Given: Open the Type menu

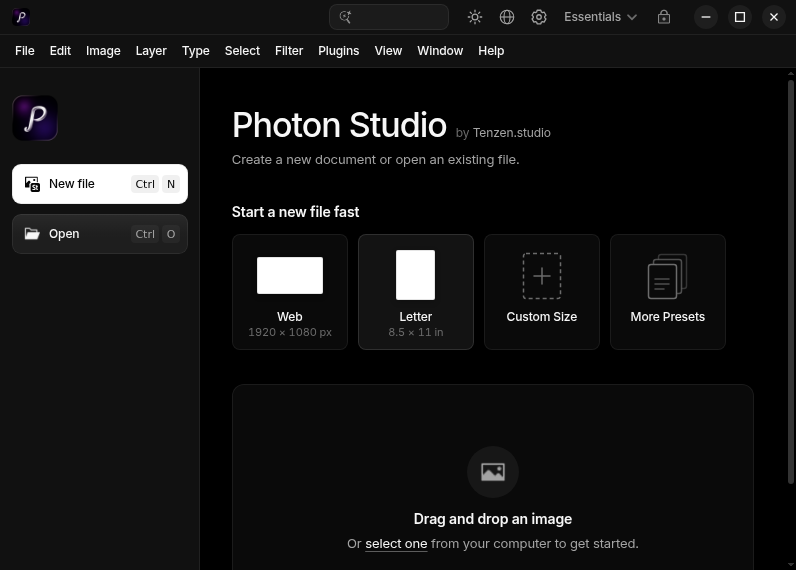Looking at the screenshot, I should [x=195, y=51].
